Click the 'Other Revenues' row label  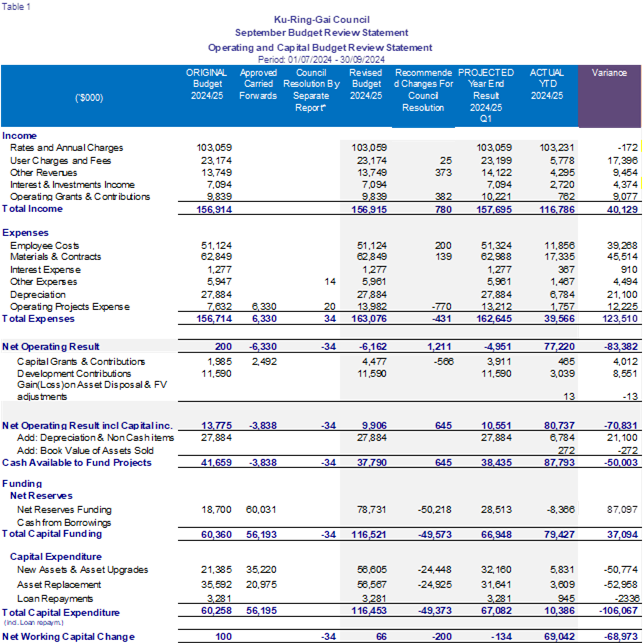pyautogui.click(x=44, y=172)
